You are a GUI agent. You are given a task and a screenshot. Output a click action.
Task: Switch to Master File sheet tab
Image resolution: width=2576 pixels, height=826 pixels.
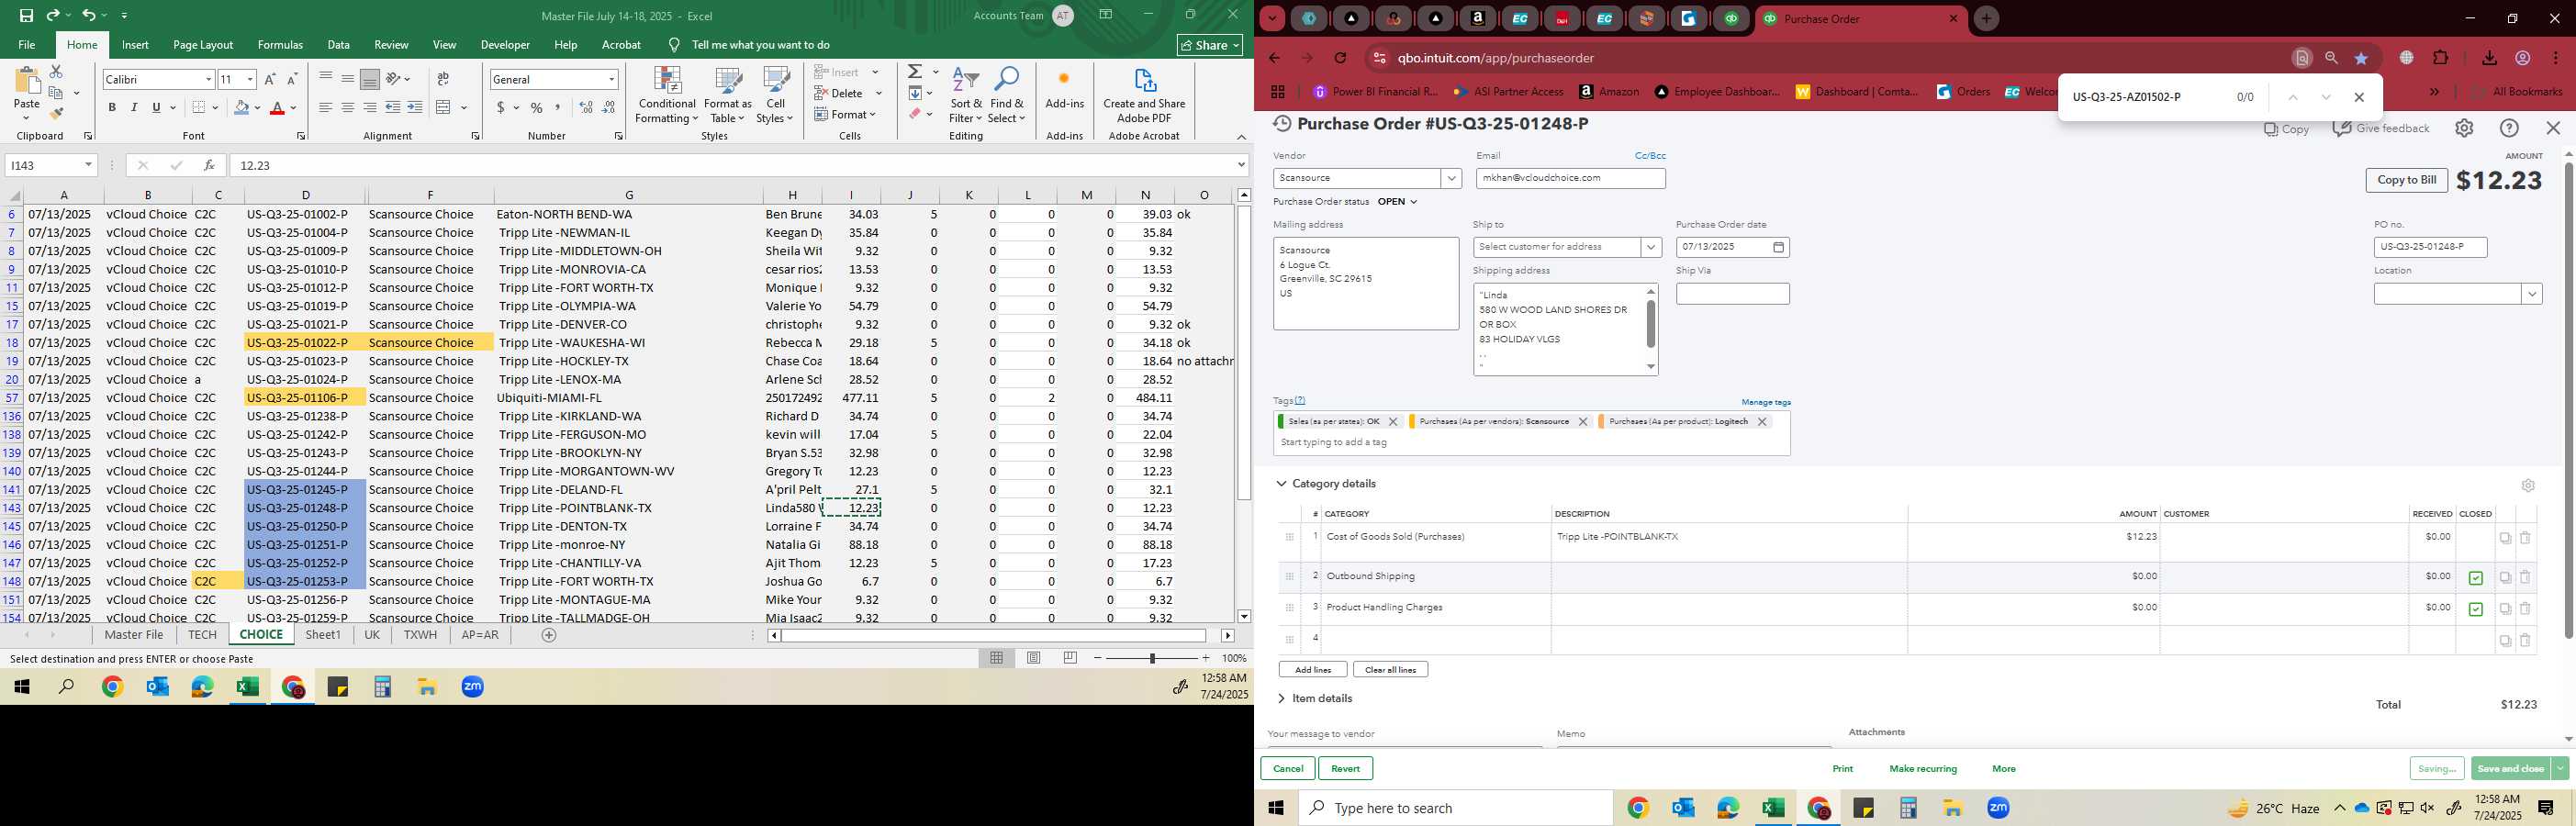tap(133, 635)
